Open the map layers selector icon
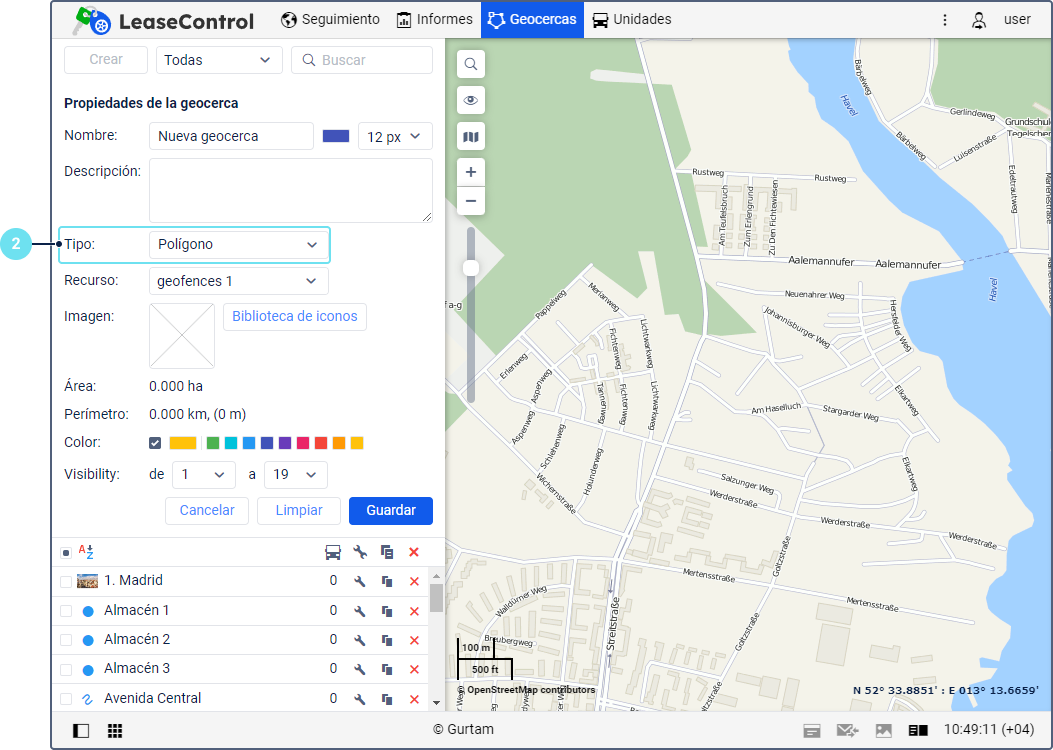The width and height of the screenshot is (1053, 750). [x=471, y=136]
